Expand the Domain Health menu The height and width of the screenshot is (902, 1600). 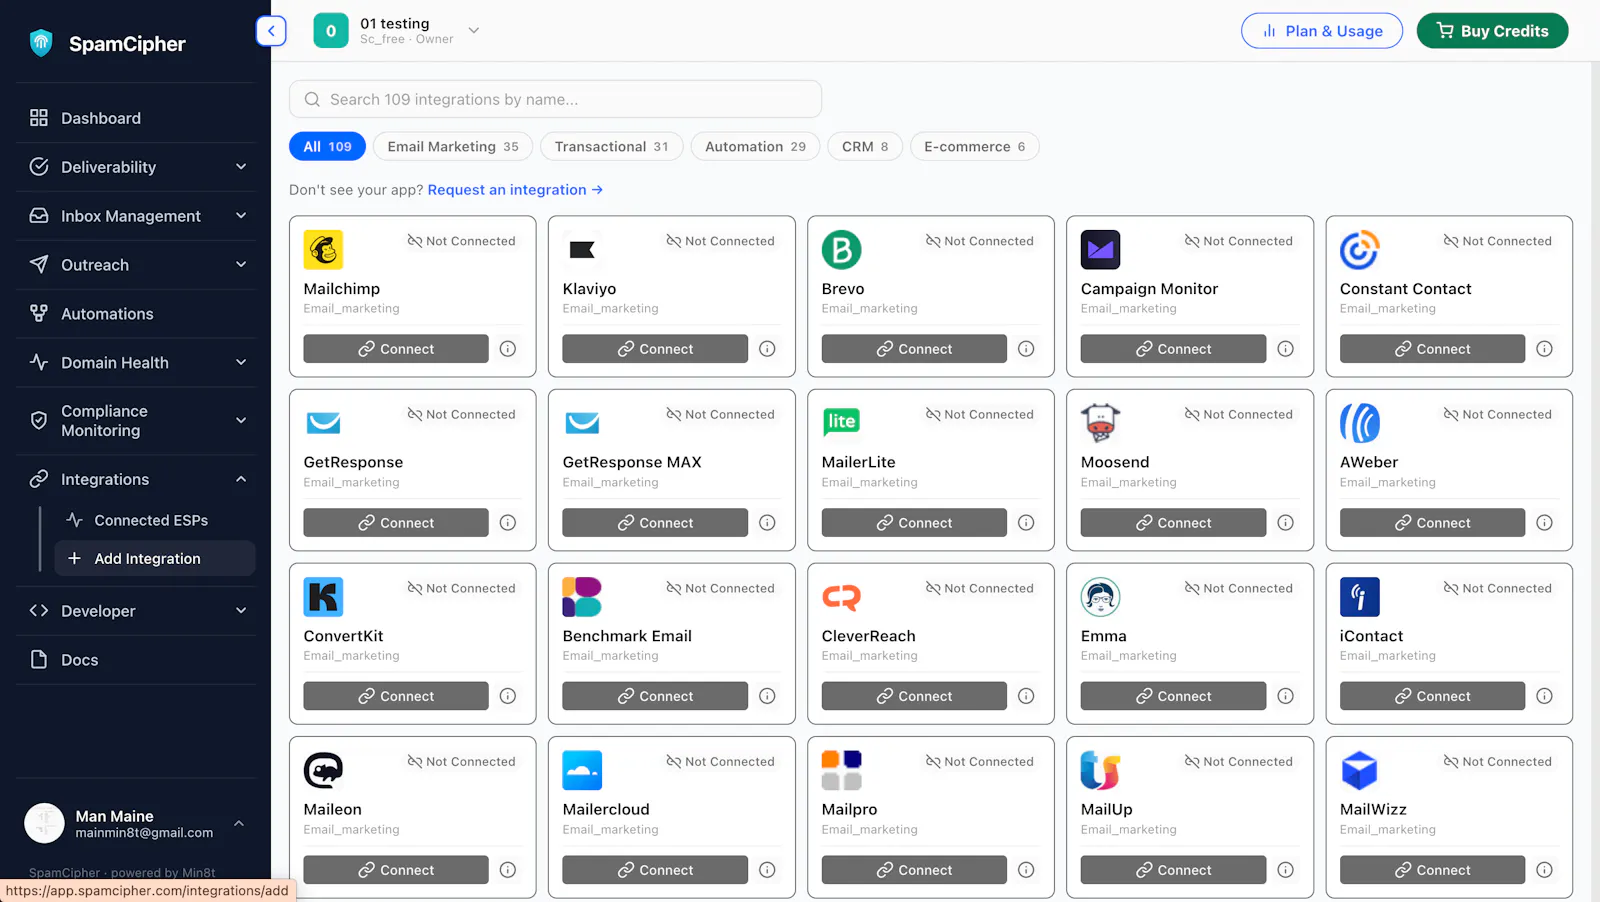pos(136,363)
